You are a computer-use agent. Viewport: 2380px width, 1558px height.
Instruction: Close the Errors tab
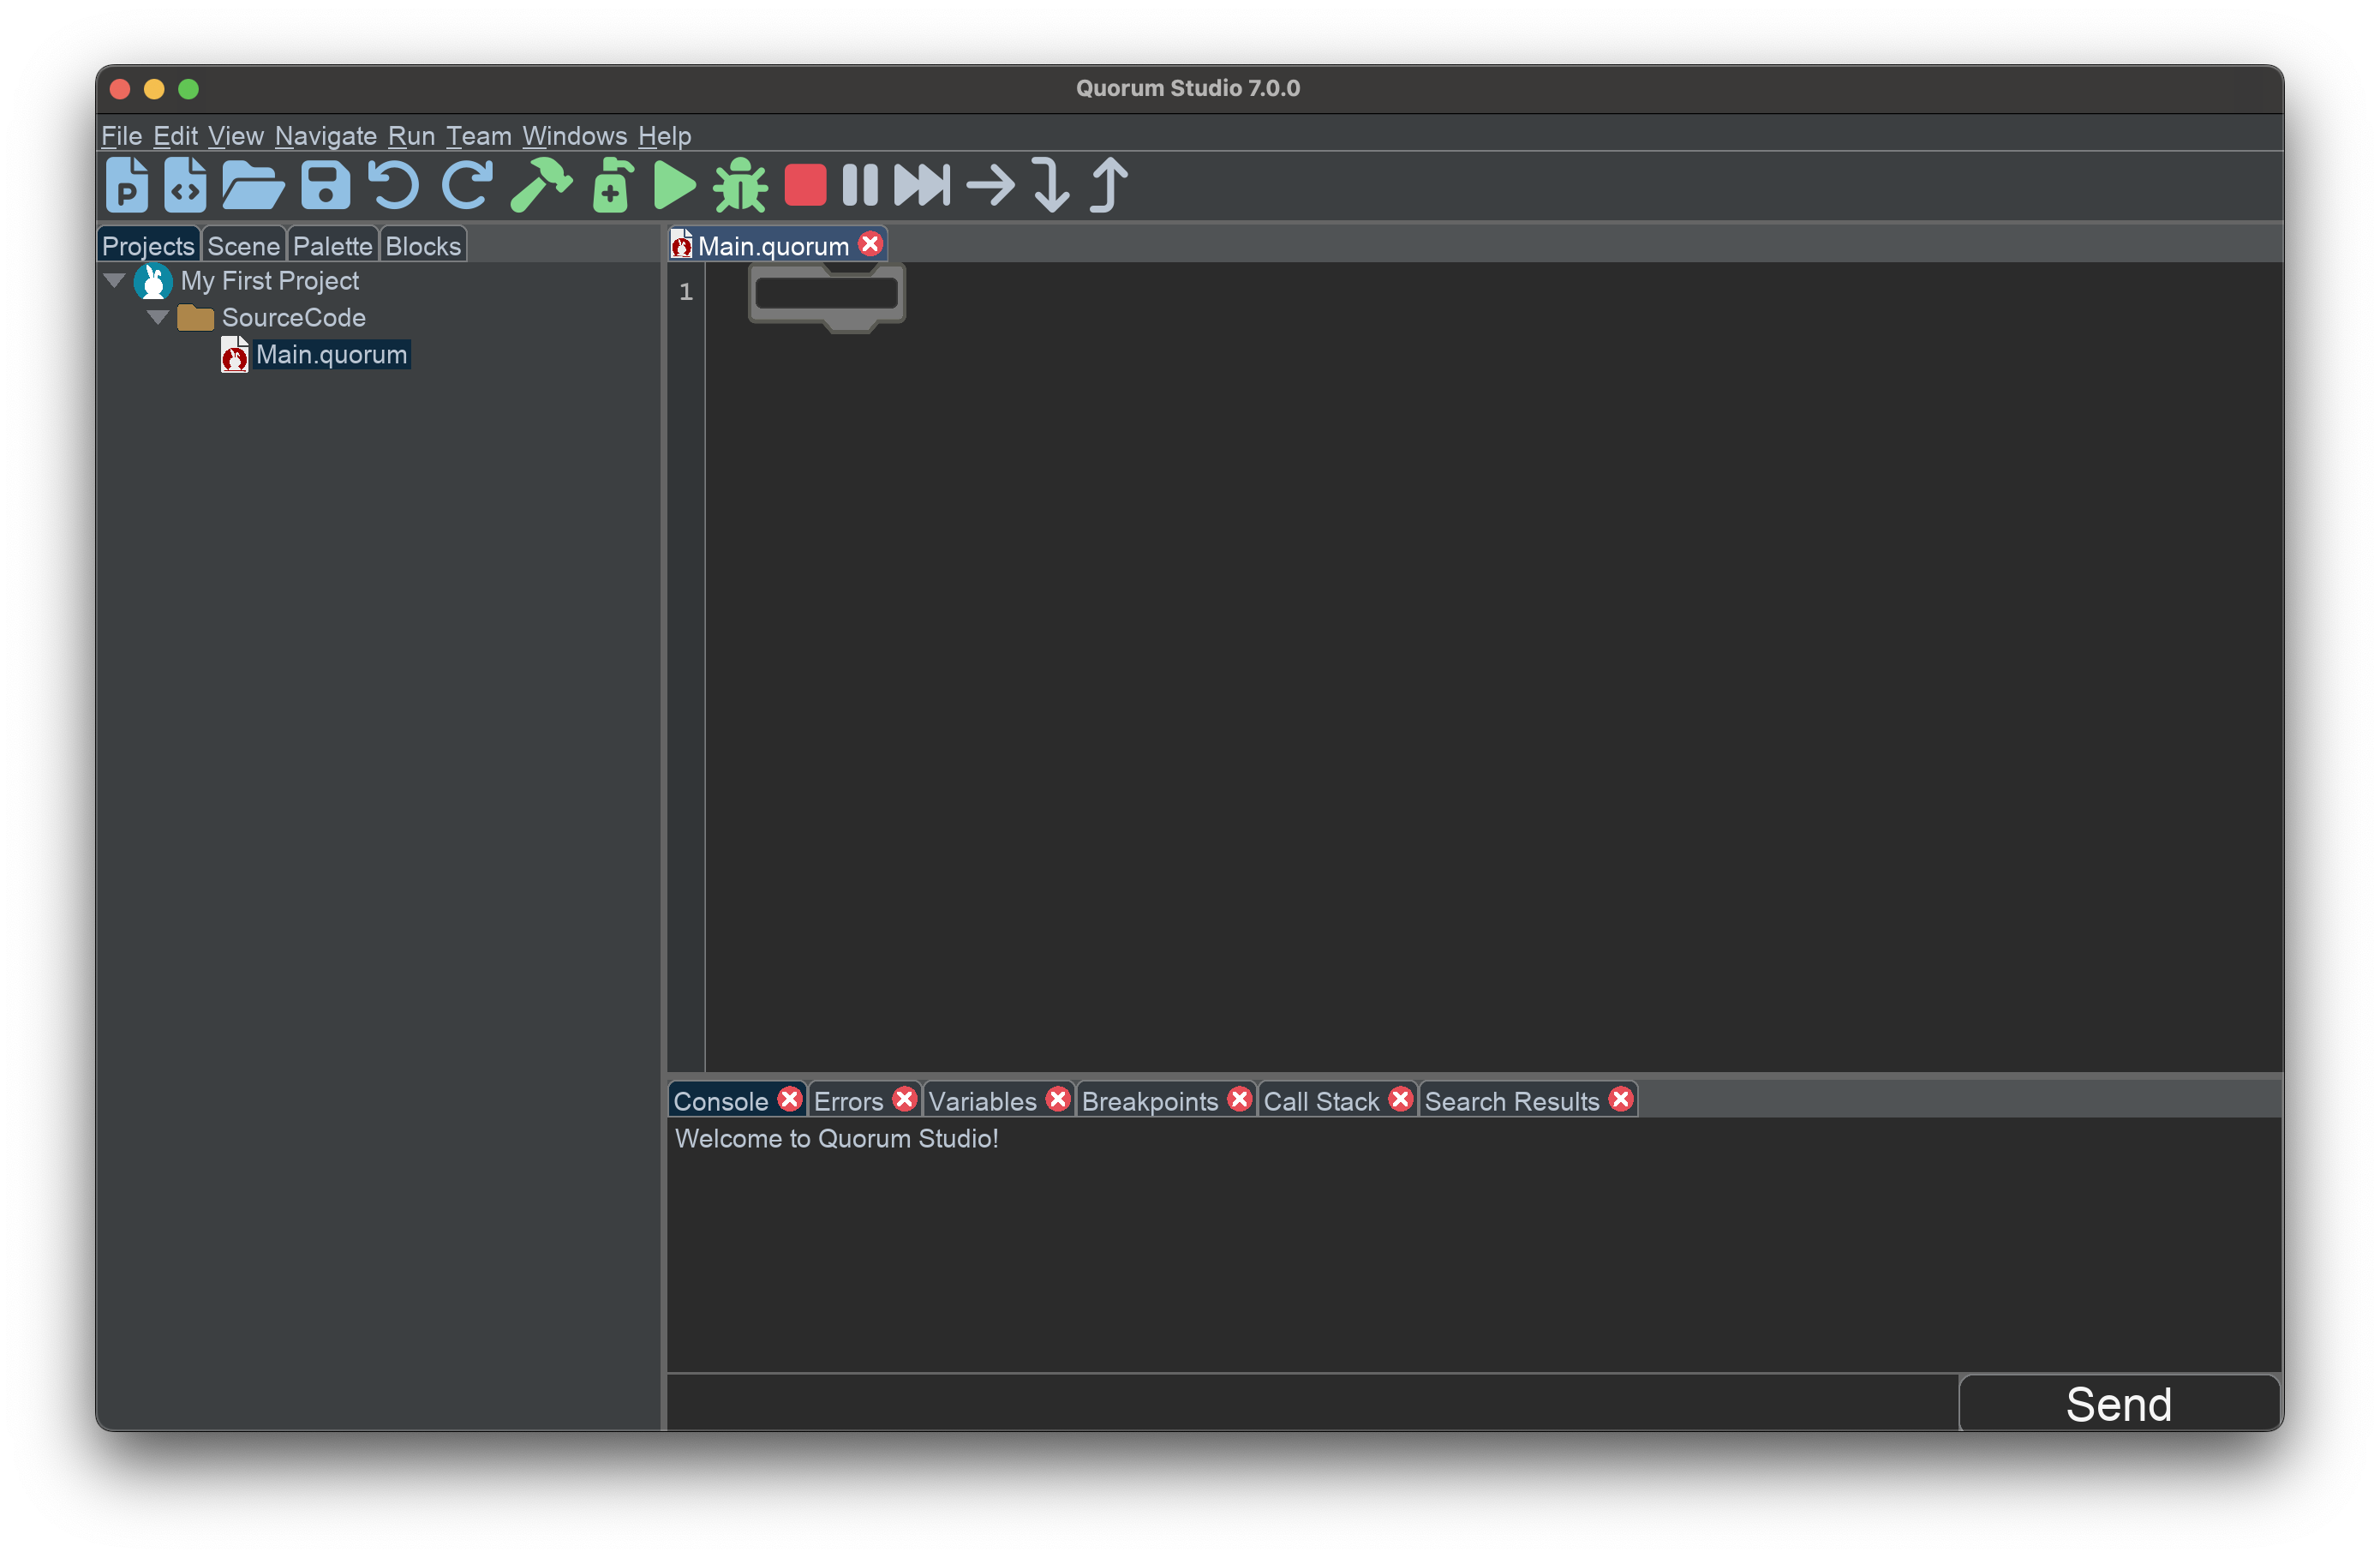[904, 1099]
